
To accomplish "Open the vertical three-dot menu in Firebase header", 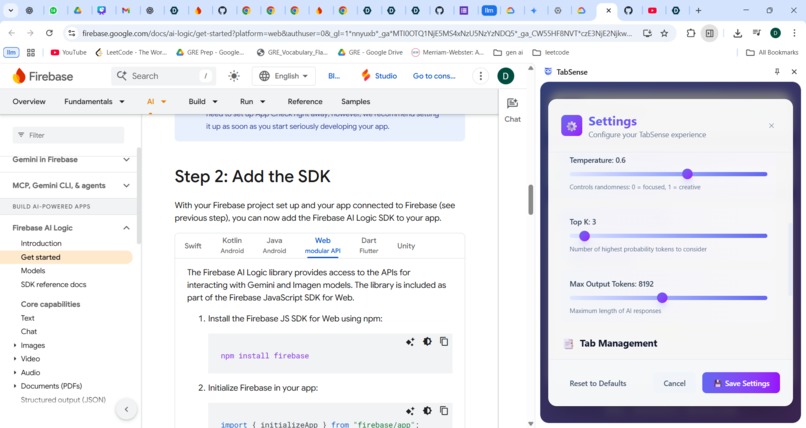I will pos(481,76).
